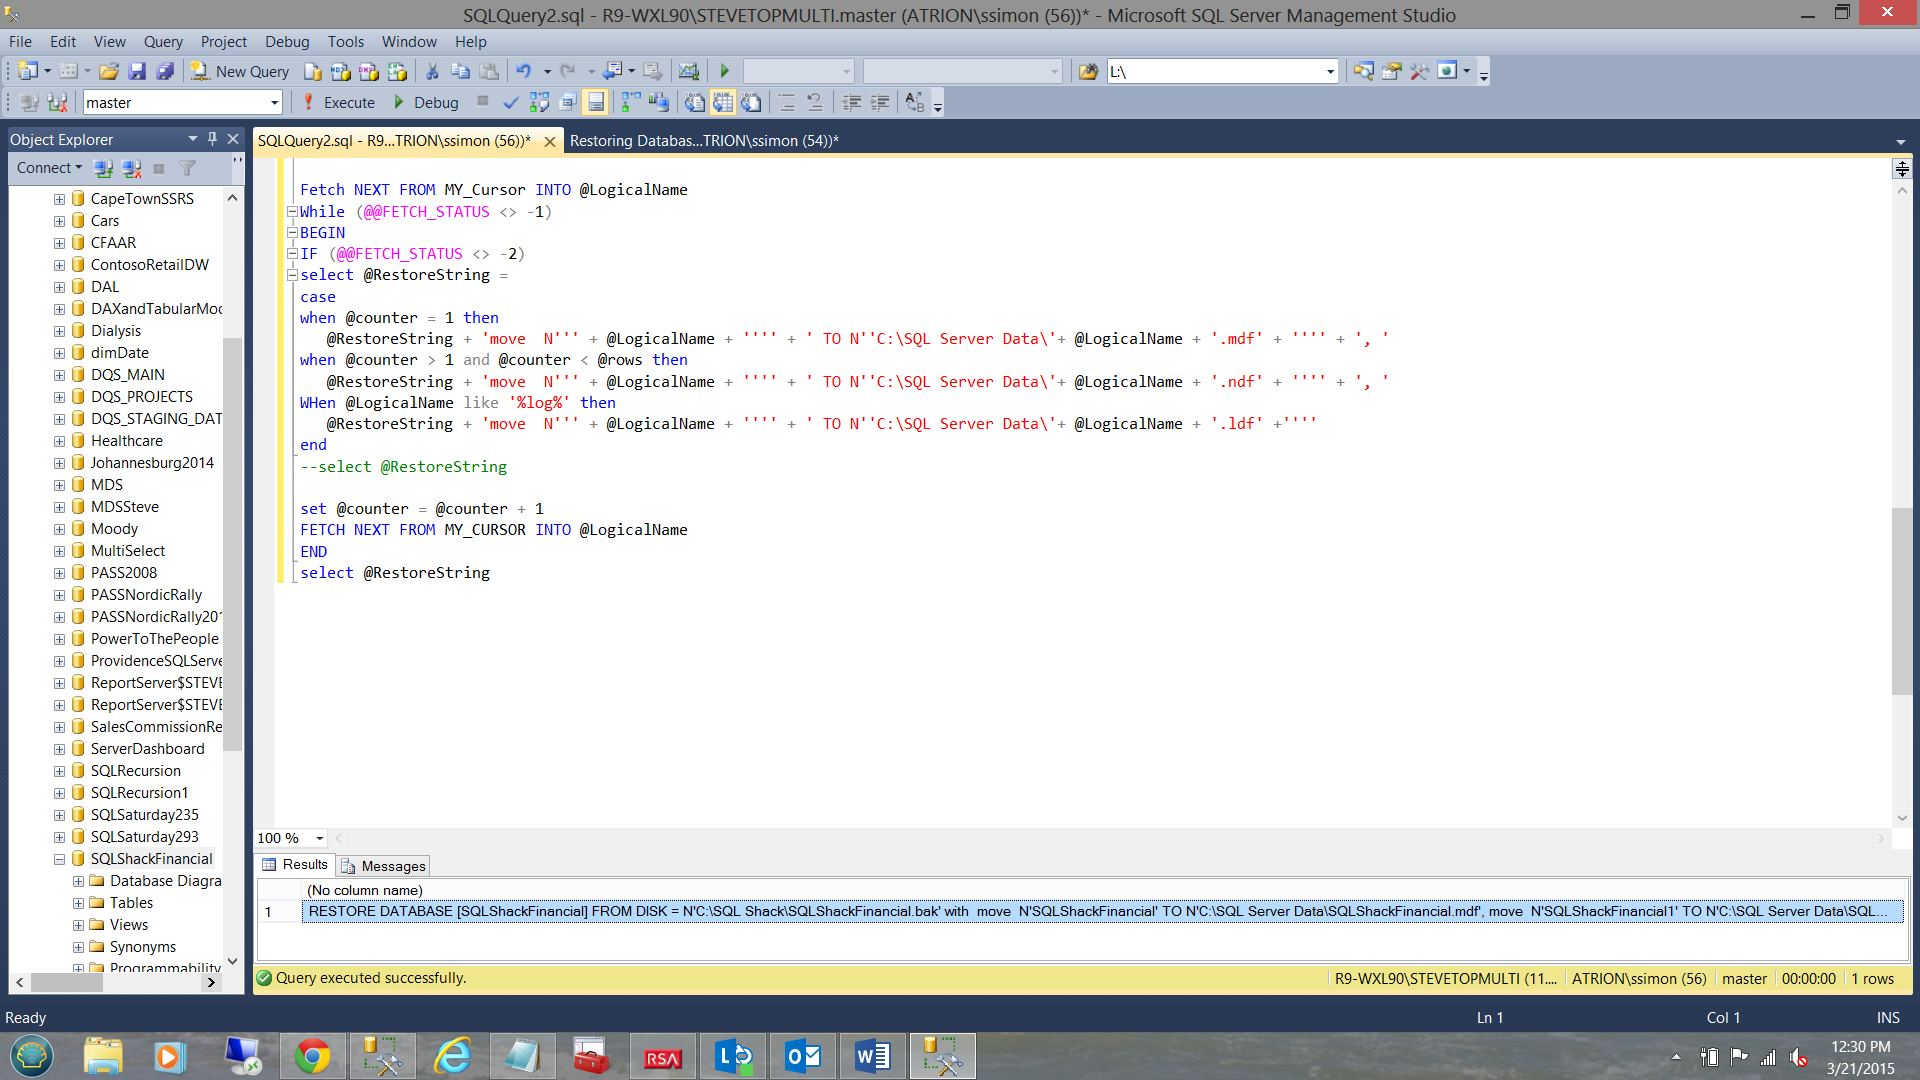Click the Undo arrow icon
The height and width of the screenshot is (1080, 1920).
pos(523,71)
